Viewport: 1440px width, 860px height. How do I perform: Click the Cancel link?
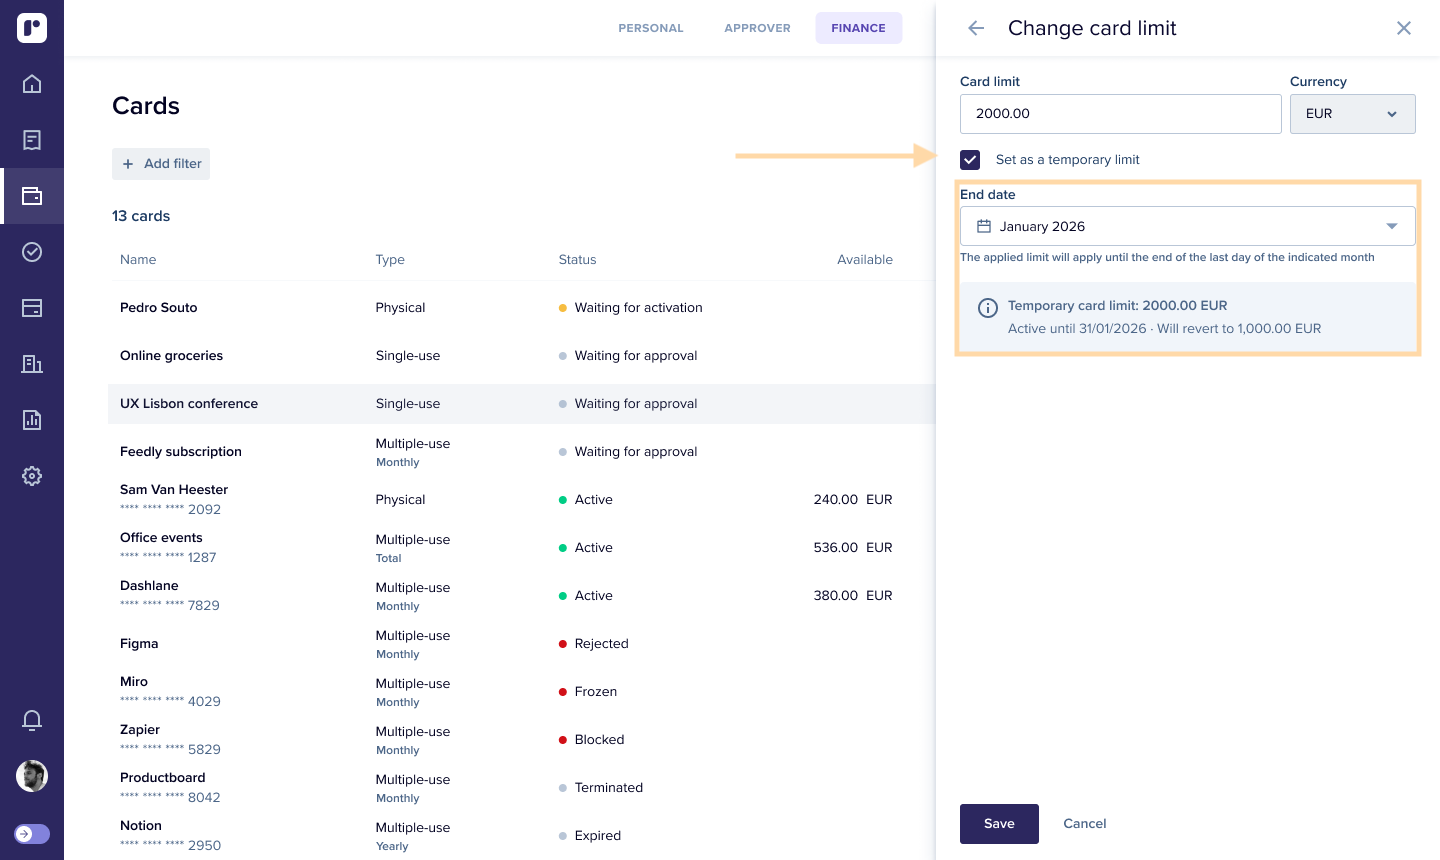click(x=1084, y=824)
